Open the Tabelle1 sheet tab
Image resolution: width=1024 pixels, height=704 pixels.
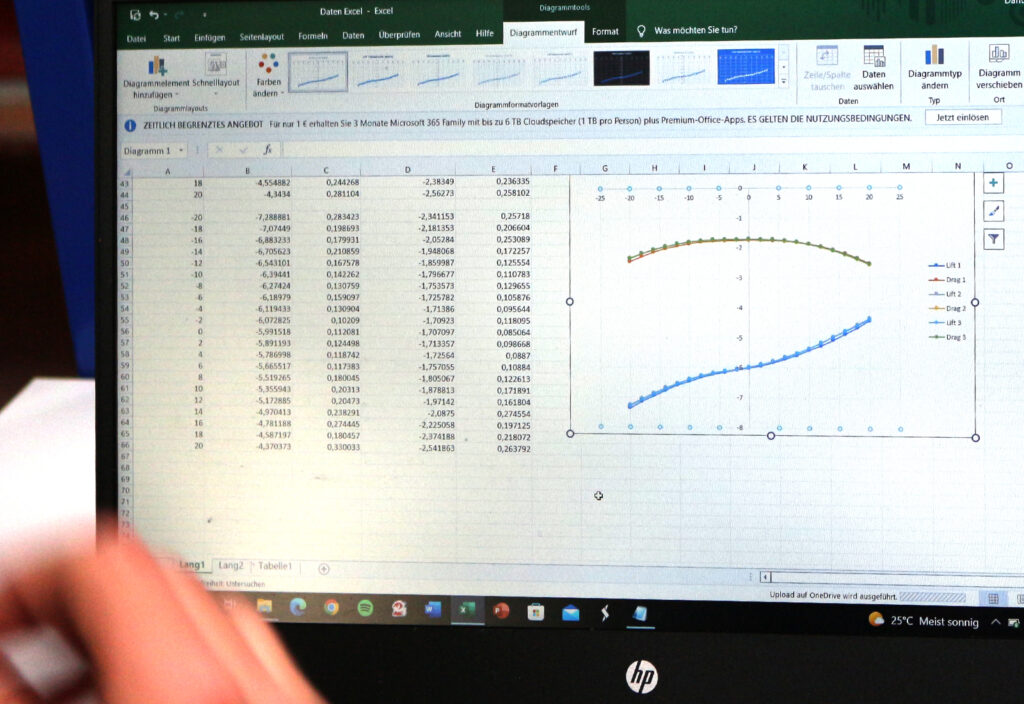point(274,566)
